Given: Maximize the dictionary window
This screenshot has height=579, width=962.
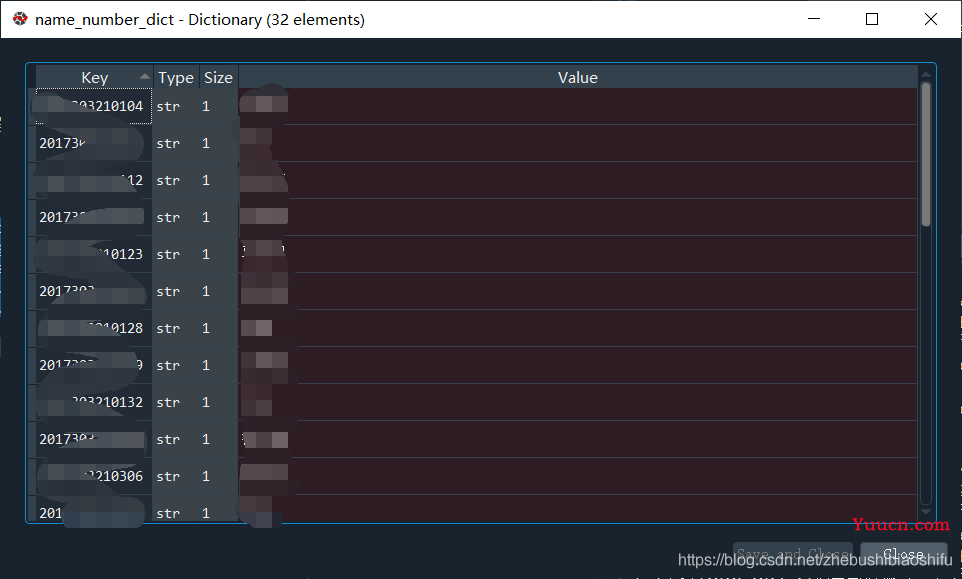Looking at the screenshot, I should coord(871,19).
